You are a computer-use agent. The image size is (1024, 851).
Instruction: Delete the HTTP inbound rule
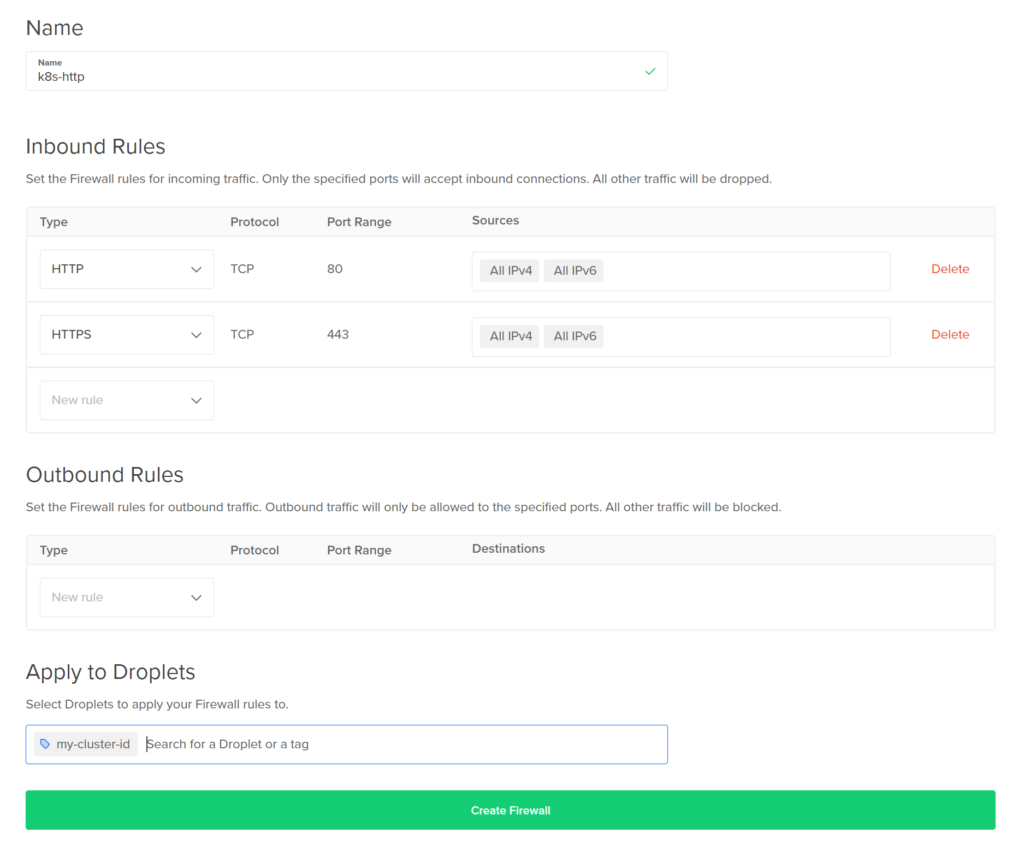[950, 268]
